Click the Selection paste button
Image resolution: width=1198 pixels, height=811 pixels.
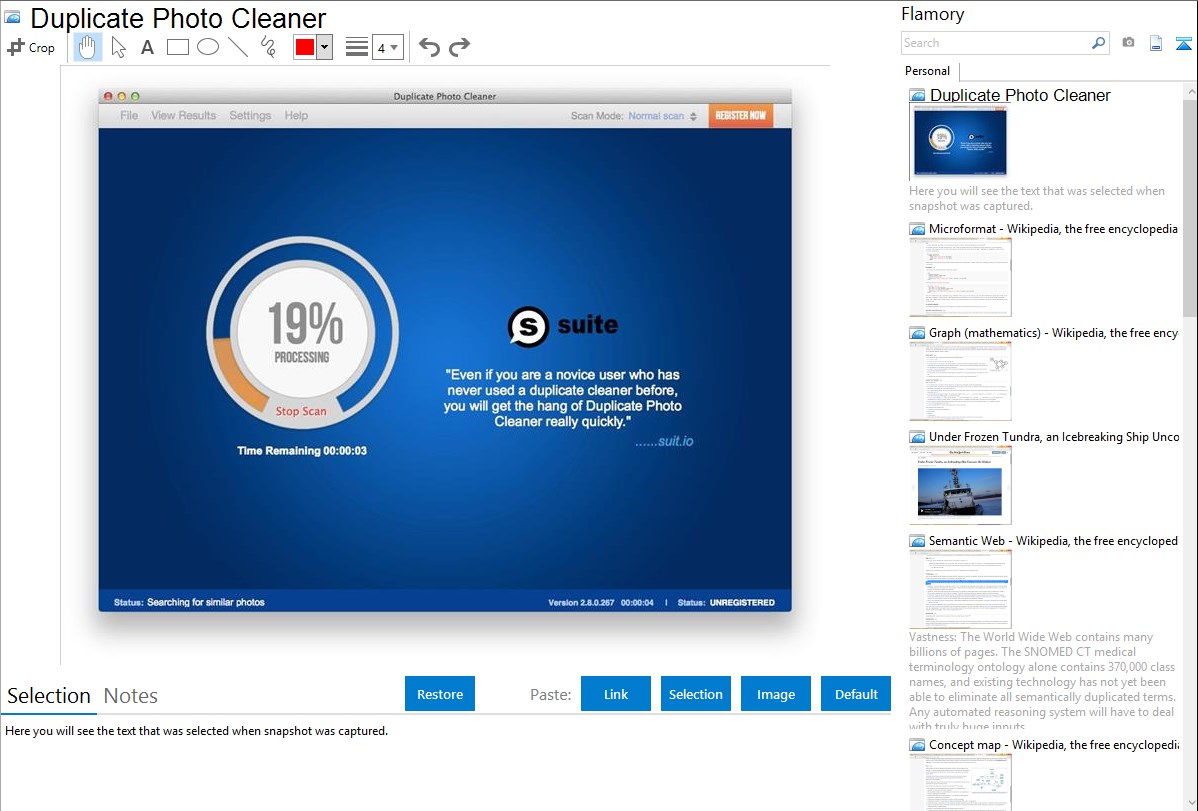click(x=695, y=694)
